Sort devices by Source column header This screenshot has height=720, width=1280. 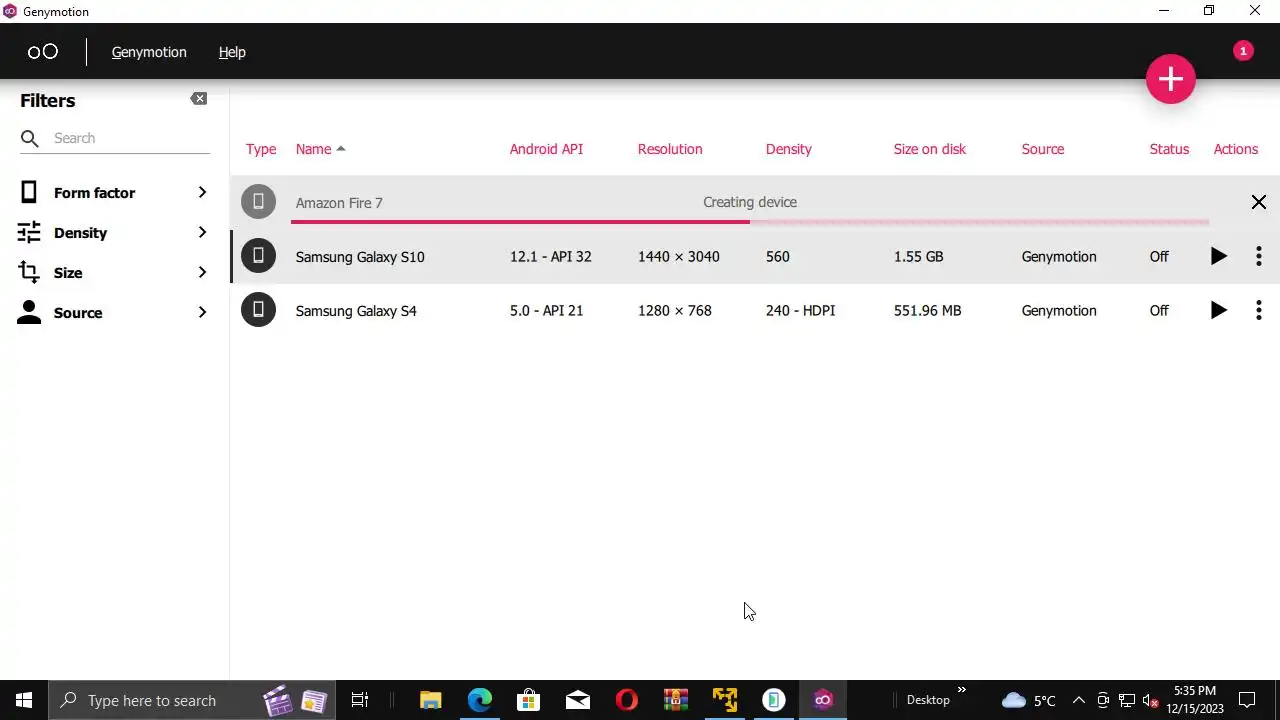pos(1043,149)
